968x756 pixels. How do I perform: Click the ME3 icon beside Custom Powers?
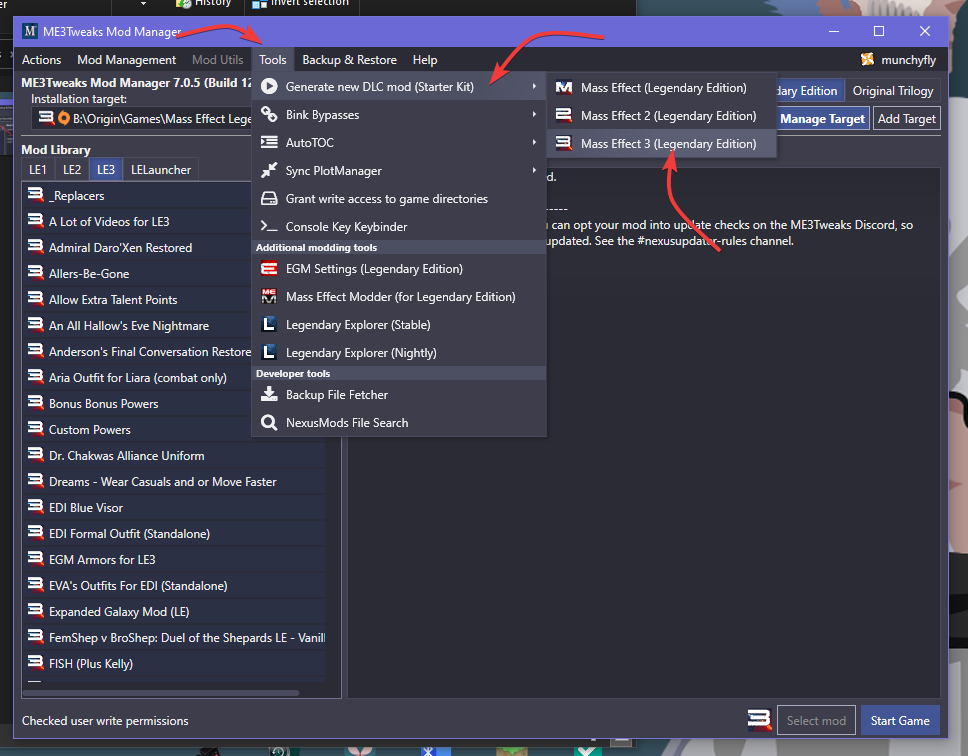(36, 428)
